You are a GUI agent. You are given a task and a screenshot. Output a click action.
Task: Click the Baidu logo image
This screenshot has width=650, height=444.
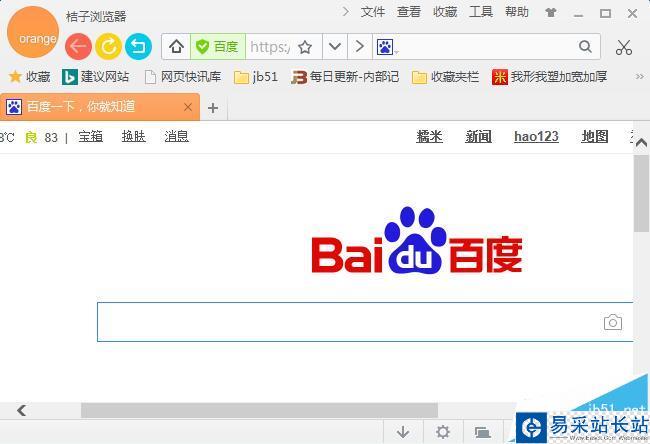point(417,240)
